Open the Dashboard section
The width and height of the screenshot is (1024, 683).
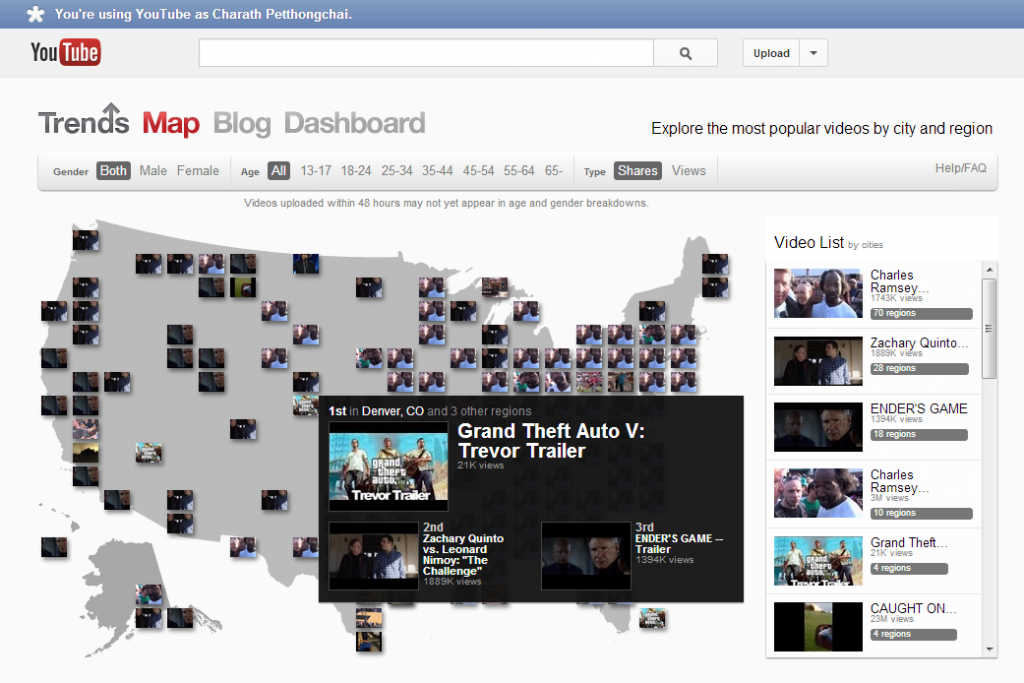(x=354, y=122)
